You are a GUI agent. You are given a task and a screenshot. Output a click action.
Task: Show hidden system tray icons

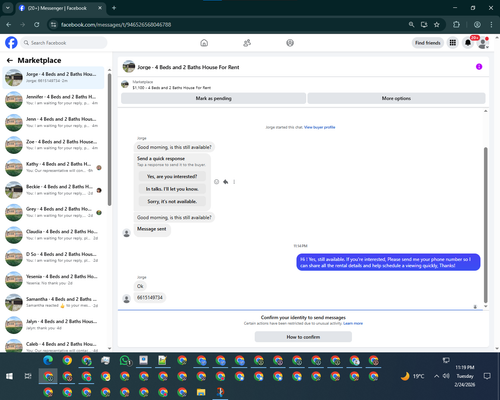[x=436, y=376]
